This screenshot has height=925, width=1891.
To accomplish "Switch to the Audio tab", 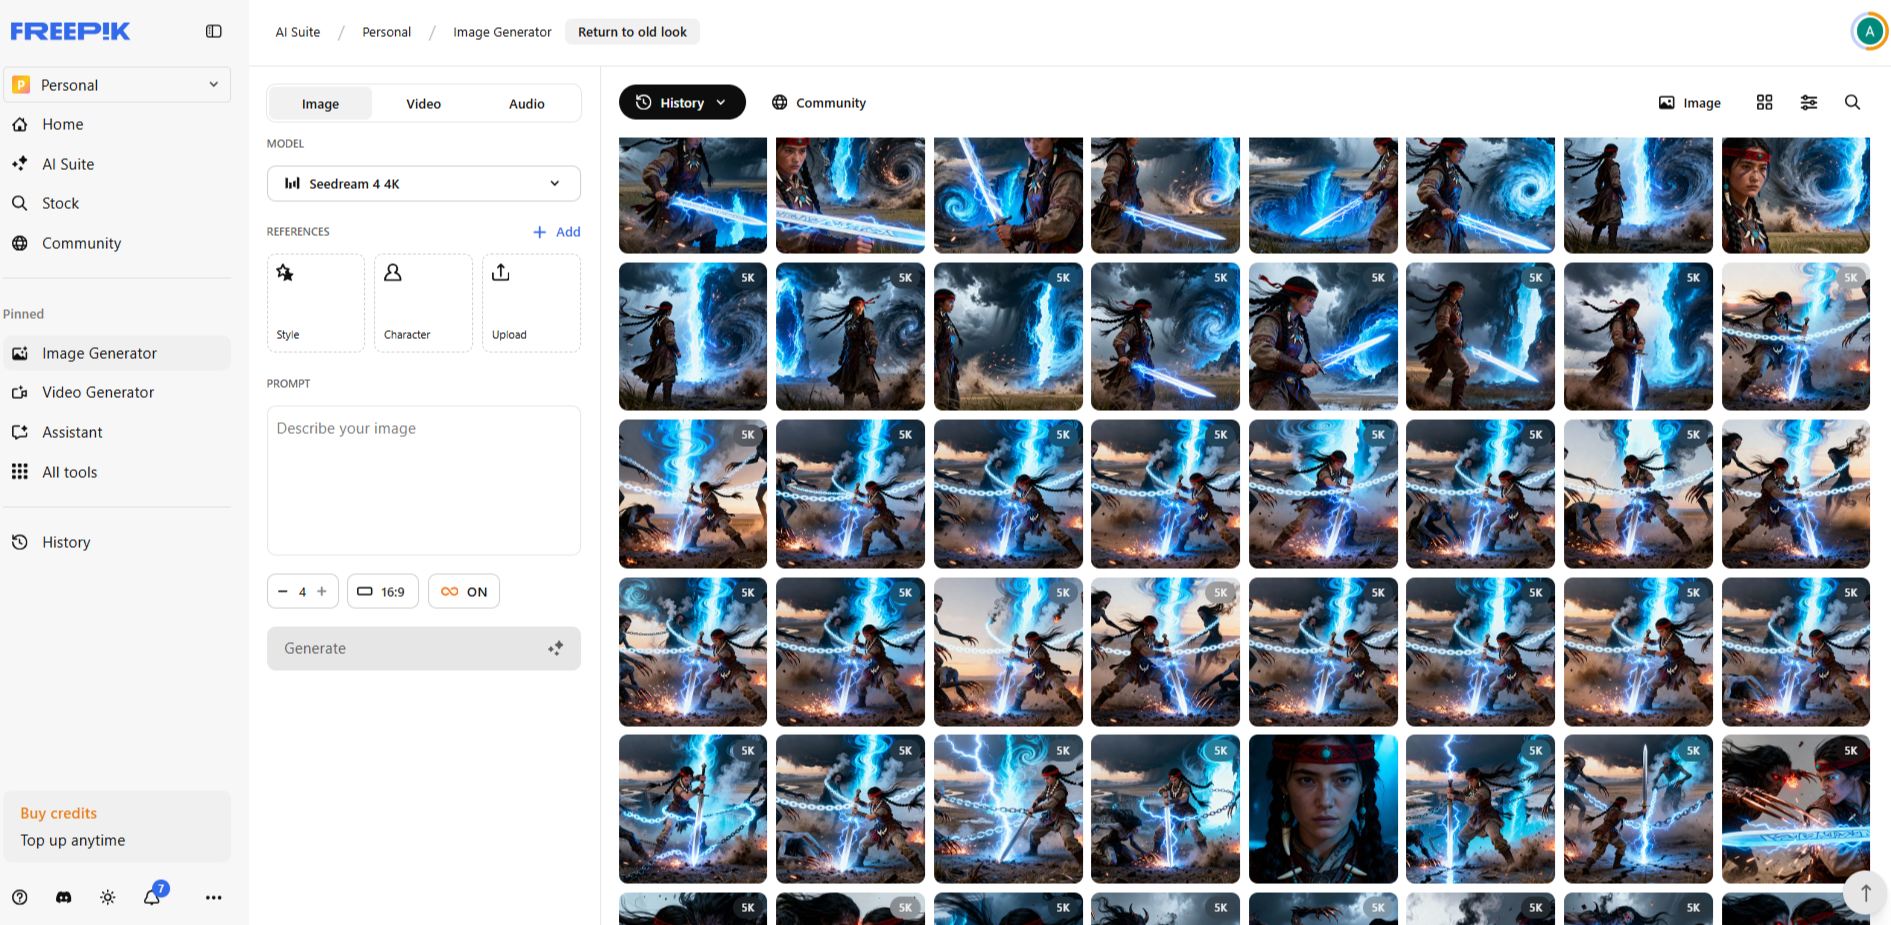I will (x=527, y=103).
